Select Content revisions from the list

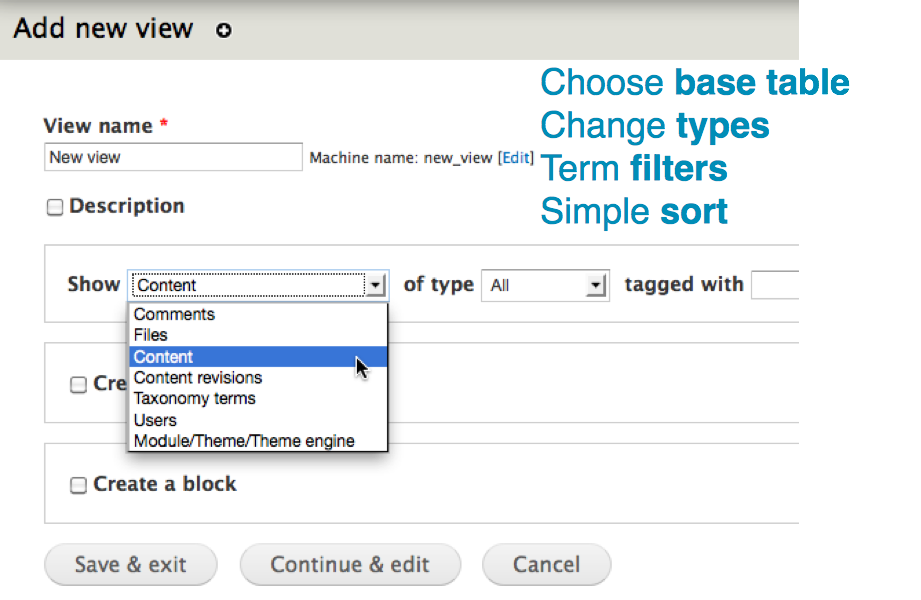coord(198,378)
